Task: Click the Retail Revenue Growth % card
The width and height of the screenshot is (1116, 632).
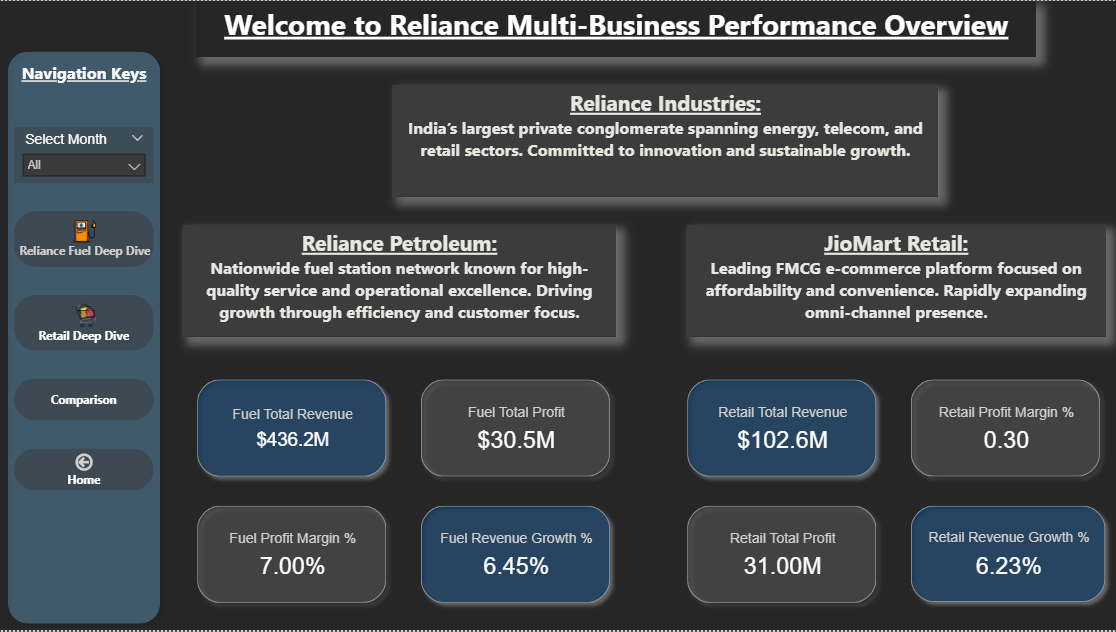Action: click(x=1008, y=554)
